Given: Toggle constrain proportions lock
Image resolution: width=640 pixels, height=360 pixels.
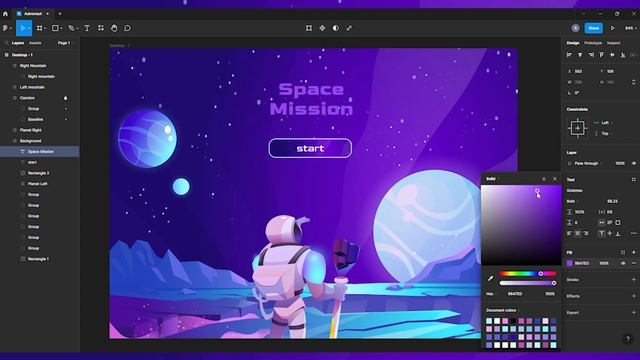Looking at the screenshot, I should tap(633, 82).
